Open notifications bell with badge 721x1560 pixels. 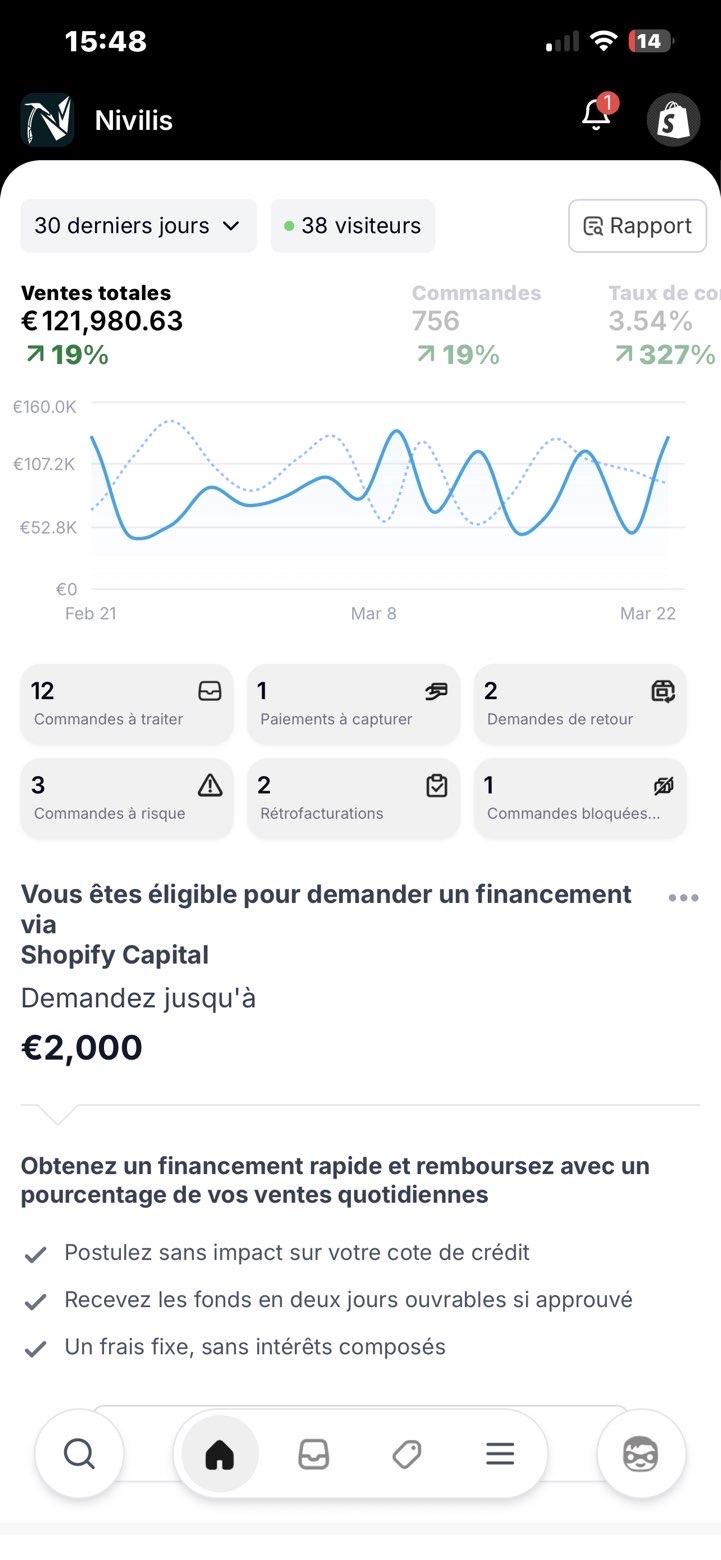[597, 117]
